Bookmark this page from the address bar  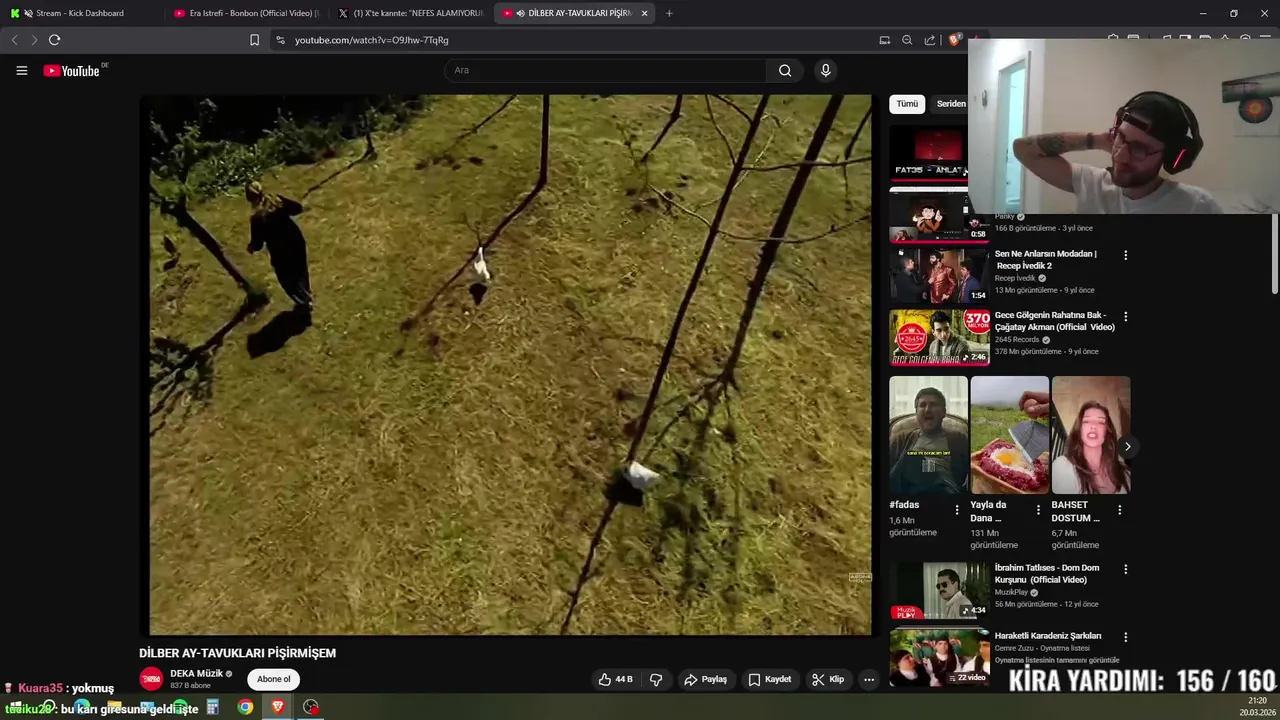(x=254, y=40)
